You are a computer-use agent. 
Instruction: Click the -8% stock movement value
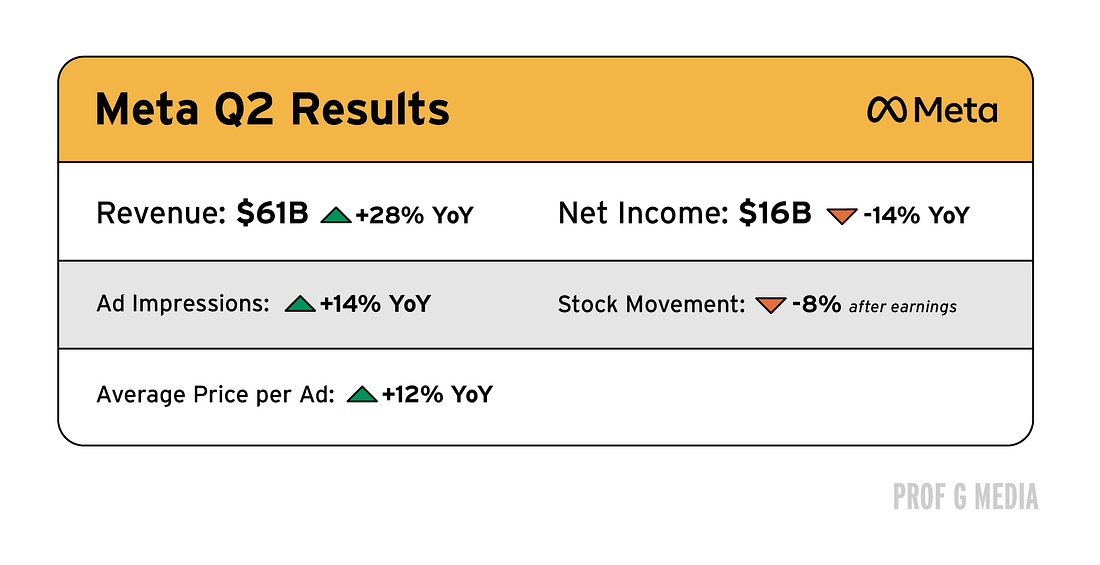(817, 304)
